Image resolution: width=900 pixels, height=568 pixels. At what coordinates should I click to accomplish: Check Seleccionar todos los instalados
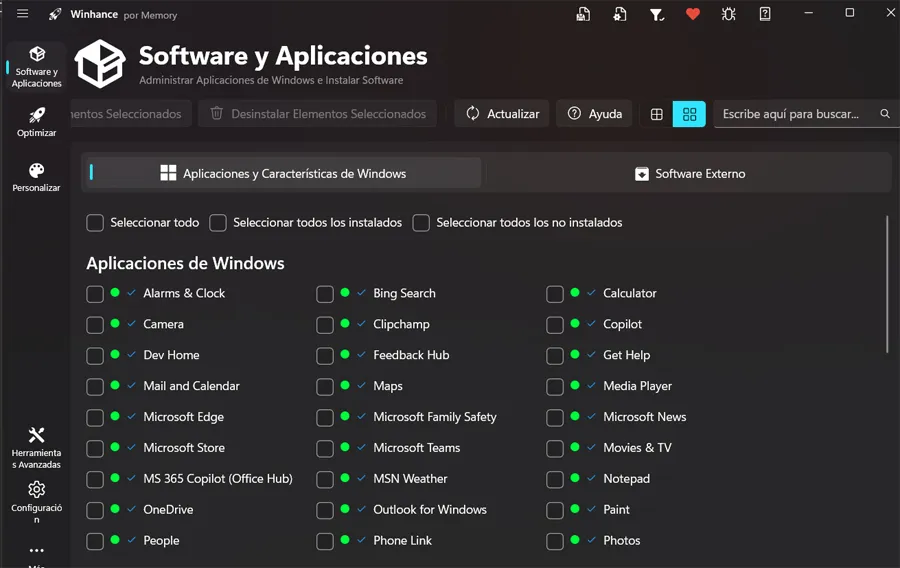click(218, 223)
